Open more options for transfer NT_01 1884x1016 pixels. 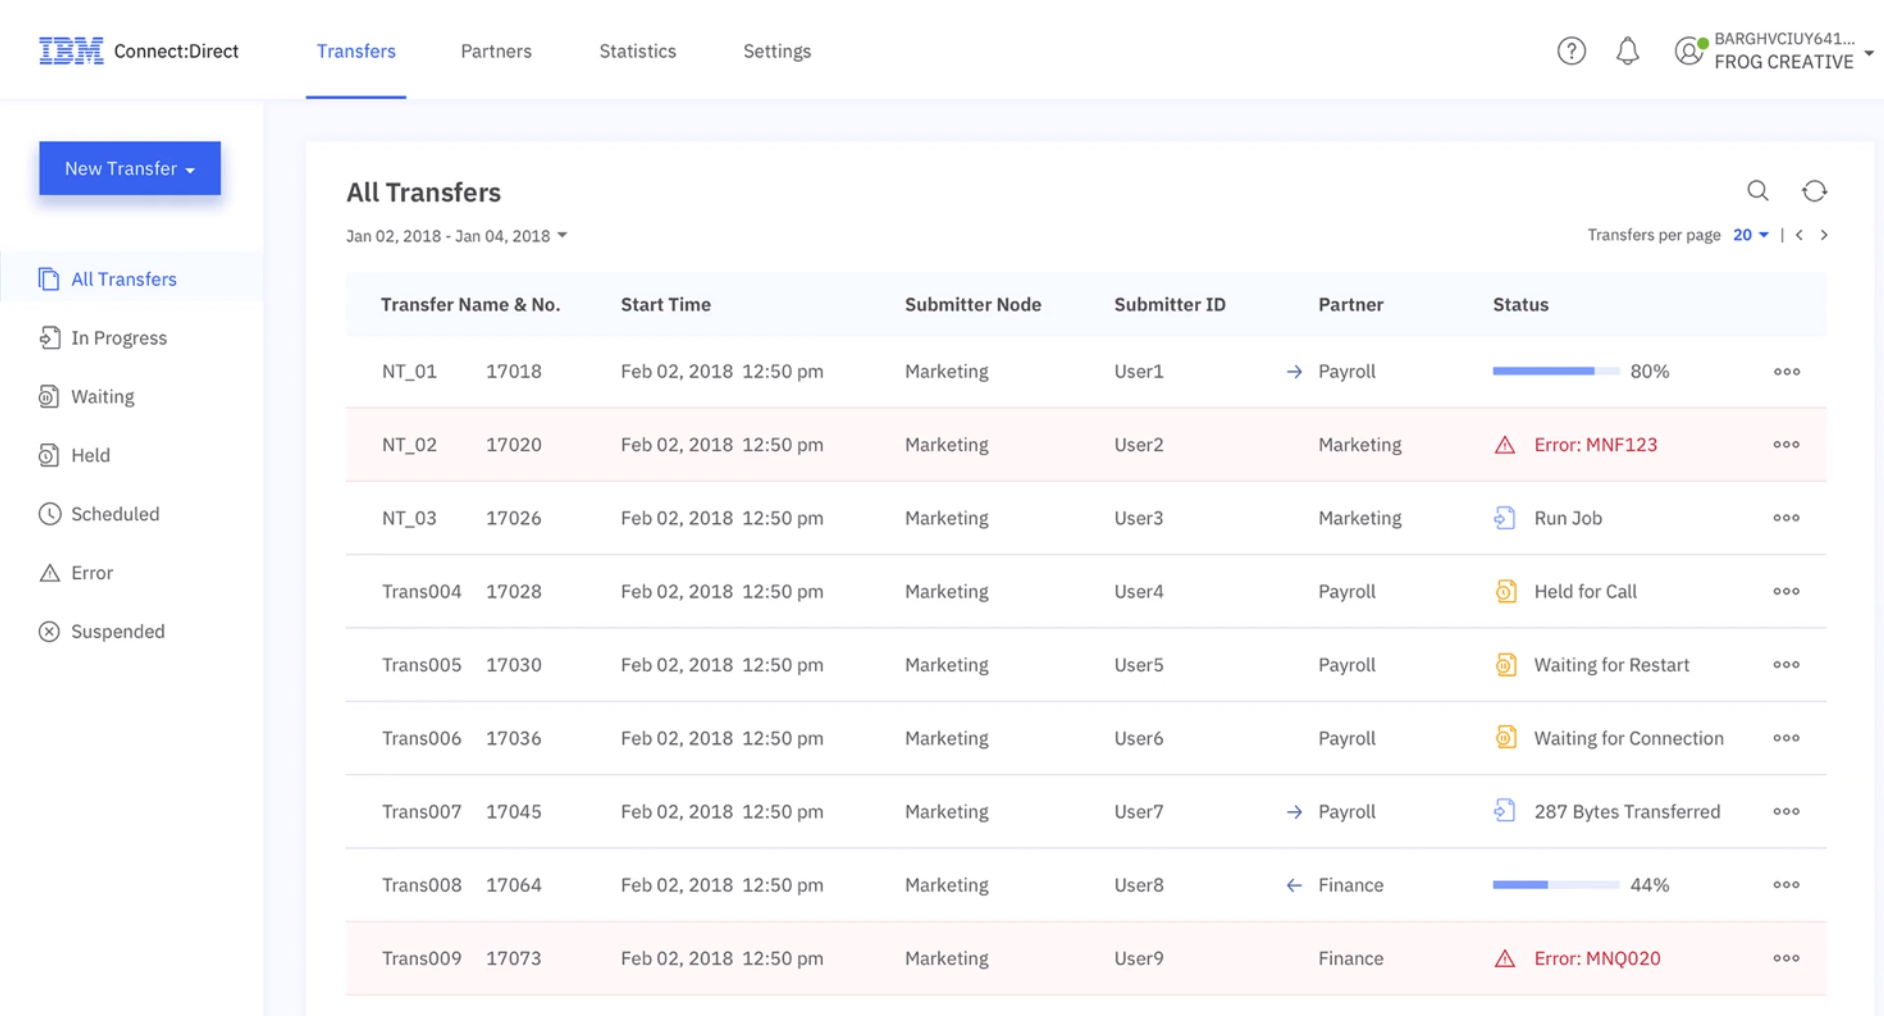1786,372
